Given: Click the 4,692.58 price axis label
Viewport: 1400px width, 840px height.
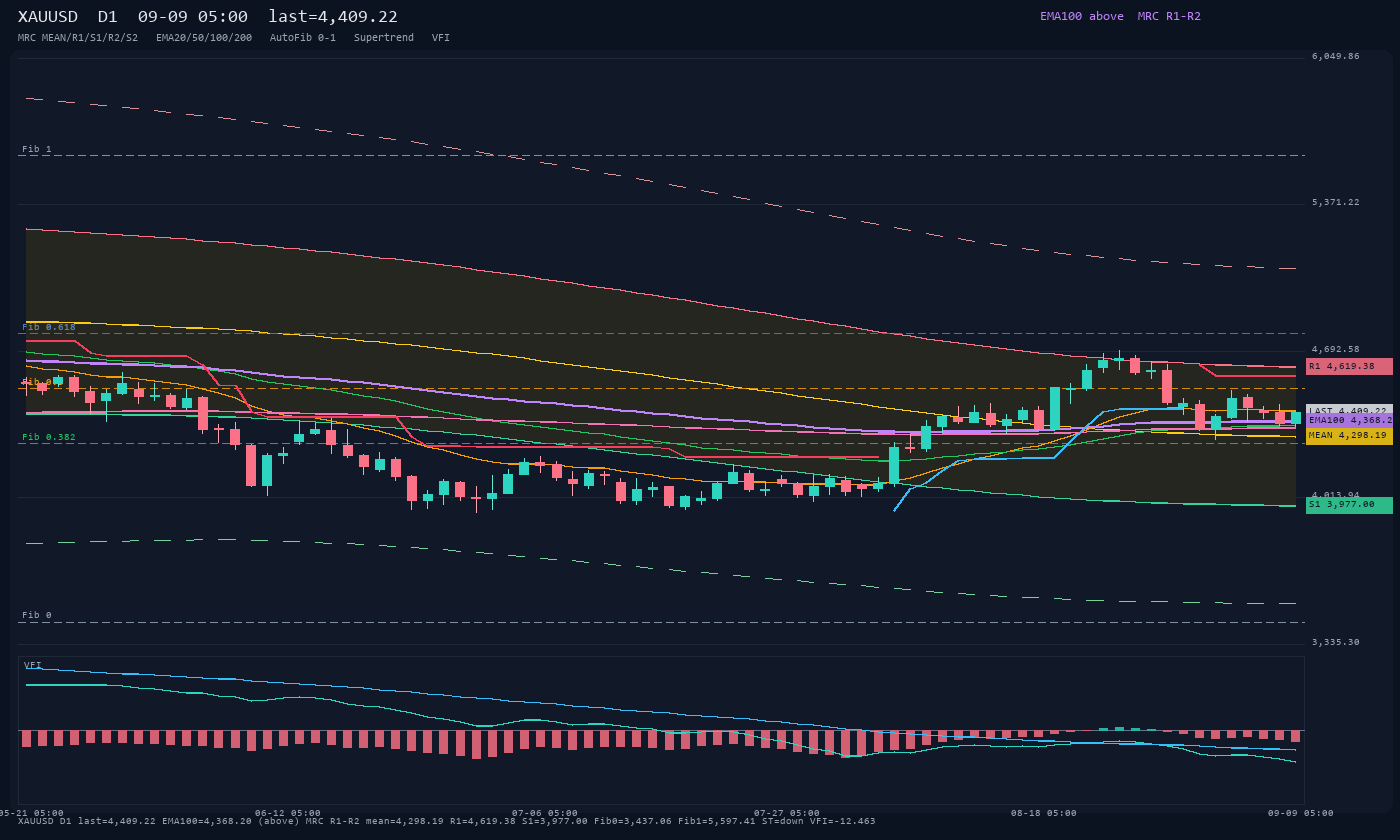Looking at the screenshot, I should coord(1336,350).
